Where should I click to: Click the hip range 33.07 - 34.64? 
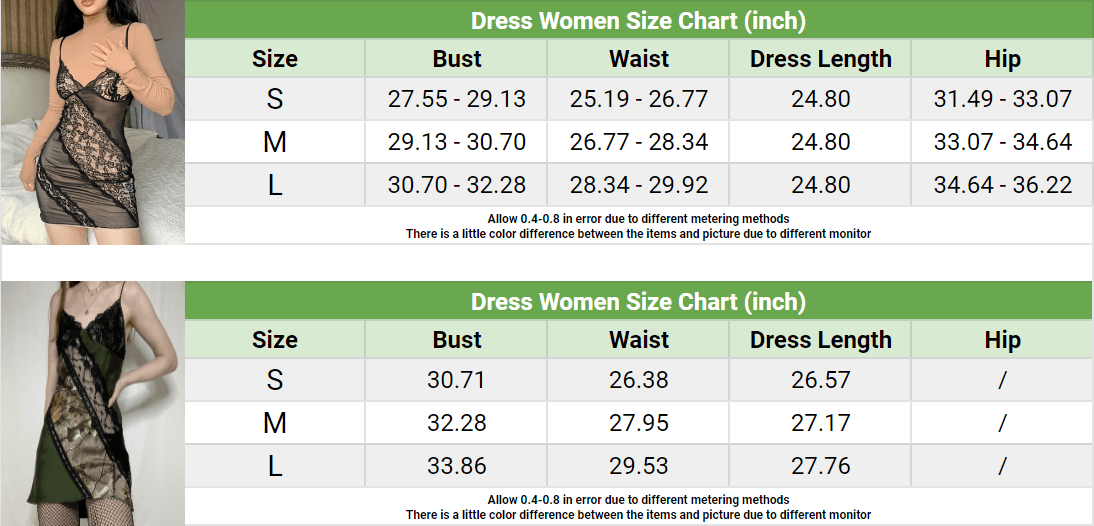(x=1002, y=142)
